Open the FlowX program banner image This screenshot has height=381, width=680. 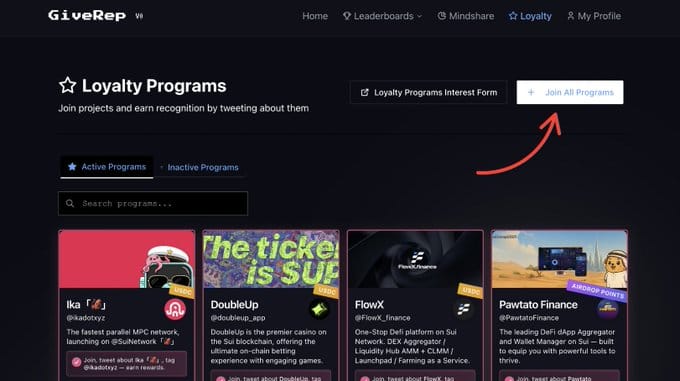415,259
